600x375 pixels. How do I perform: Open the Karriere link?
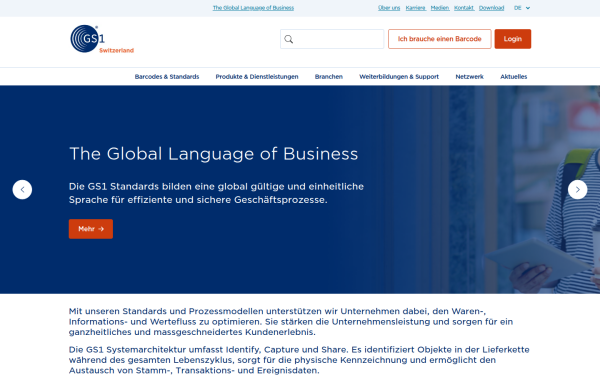[416, 8]
